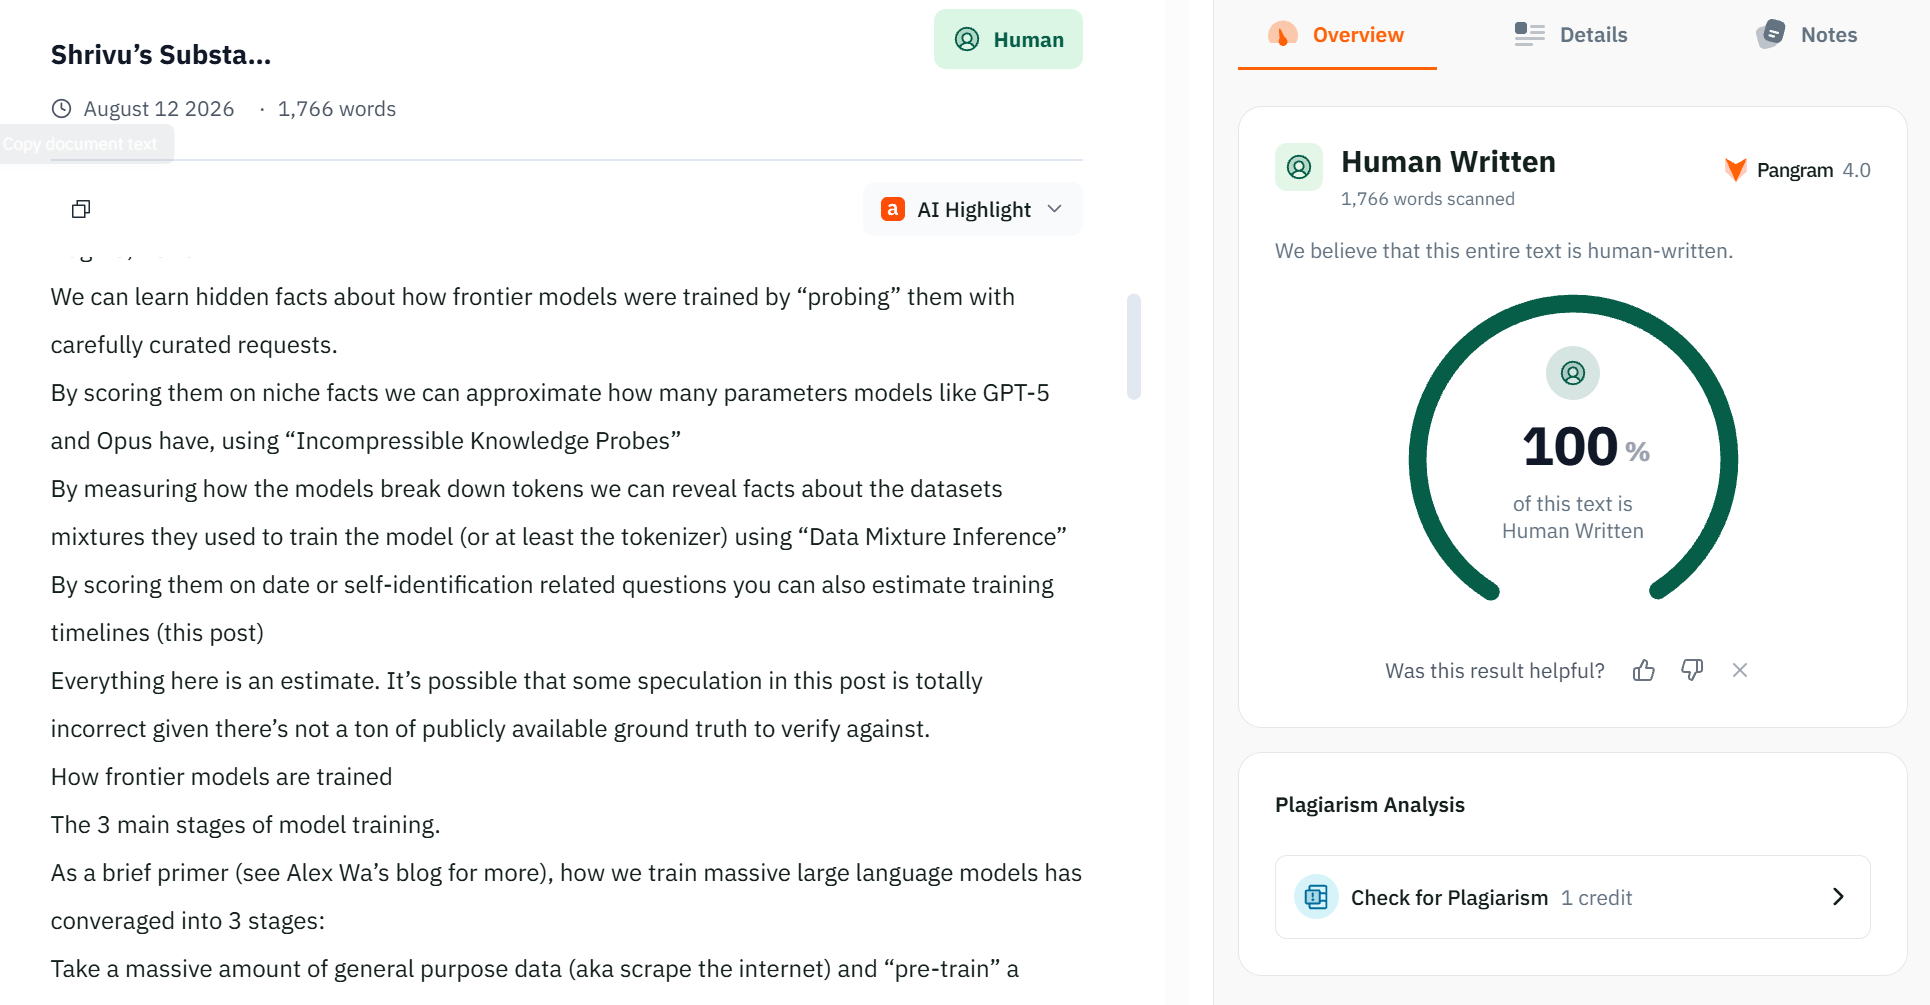This screenshot has width=1930, height=1005.
Task: Give thumbs up for result helpfulness
Action: pos(1644,670)
